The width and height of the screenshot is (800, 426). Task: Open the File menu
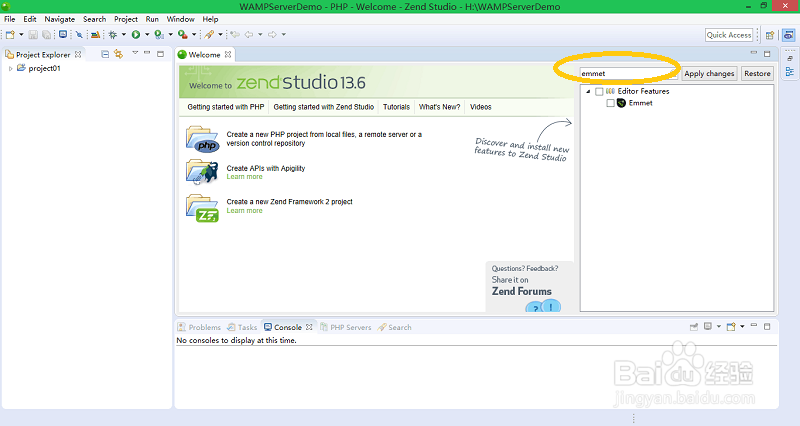tap(10, 19)
